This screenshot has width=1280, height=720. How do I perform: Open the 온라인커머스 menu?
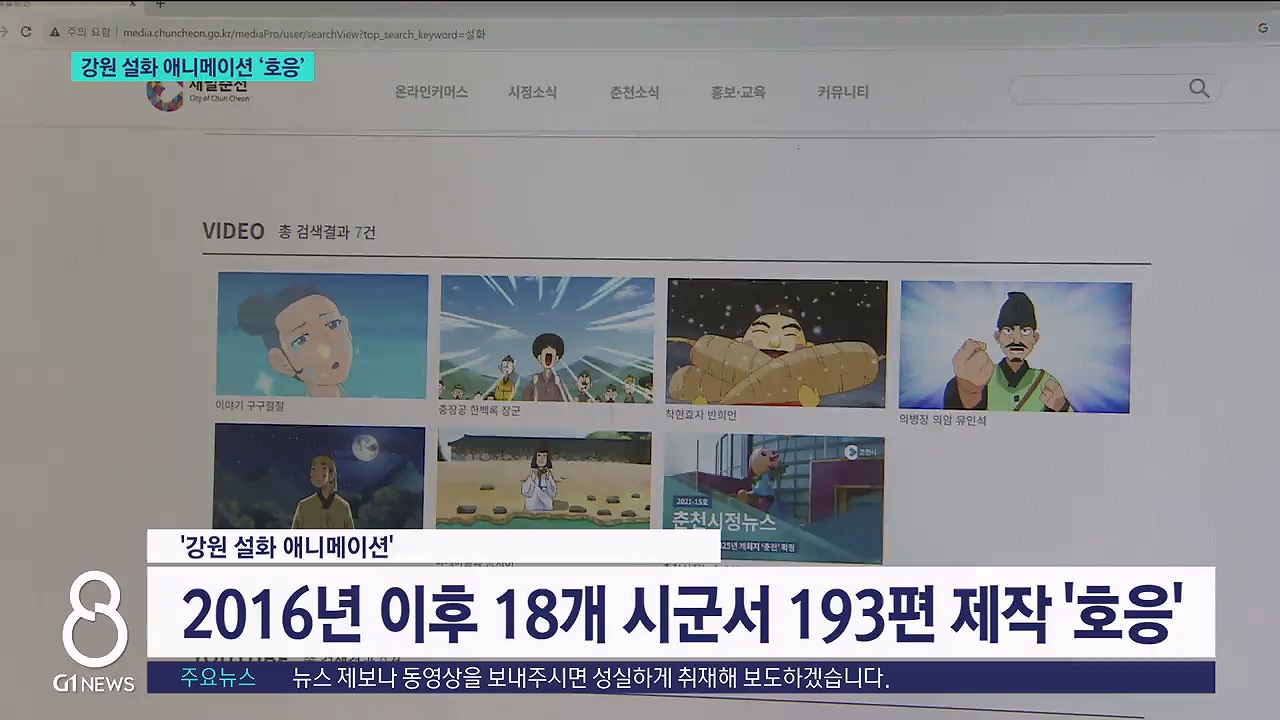point(431,92)
